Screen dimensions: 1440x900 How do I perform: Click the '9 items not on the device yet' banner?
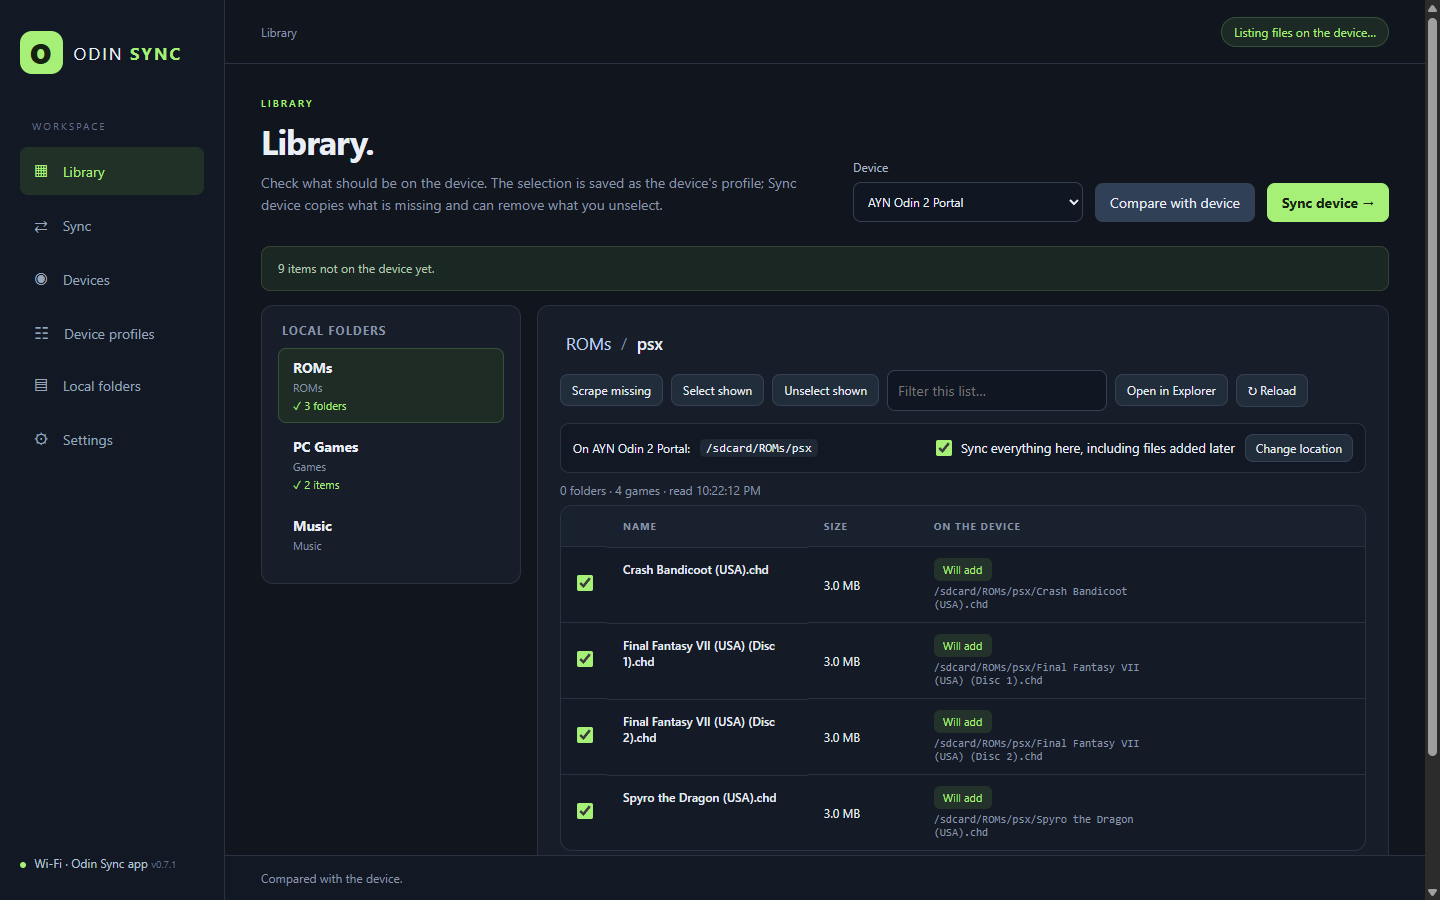click(824, 268)
